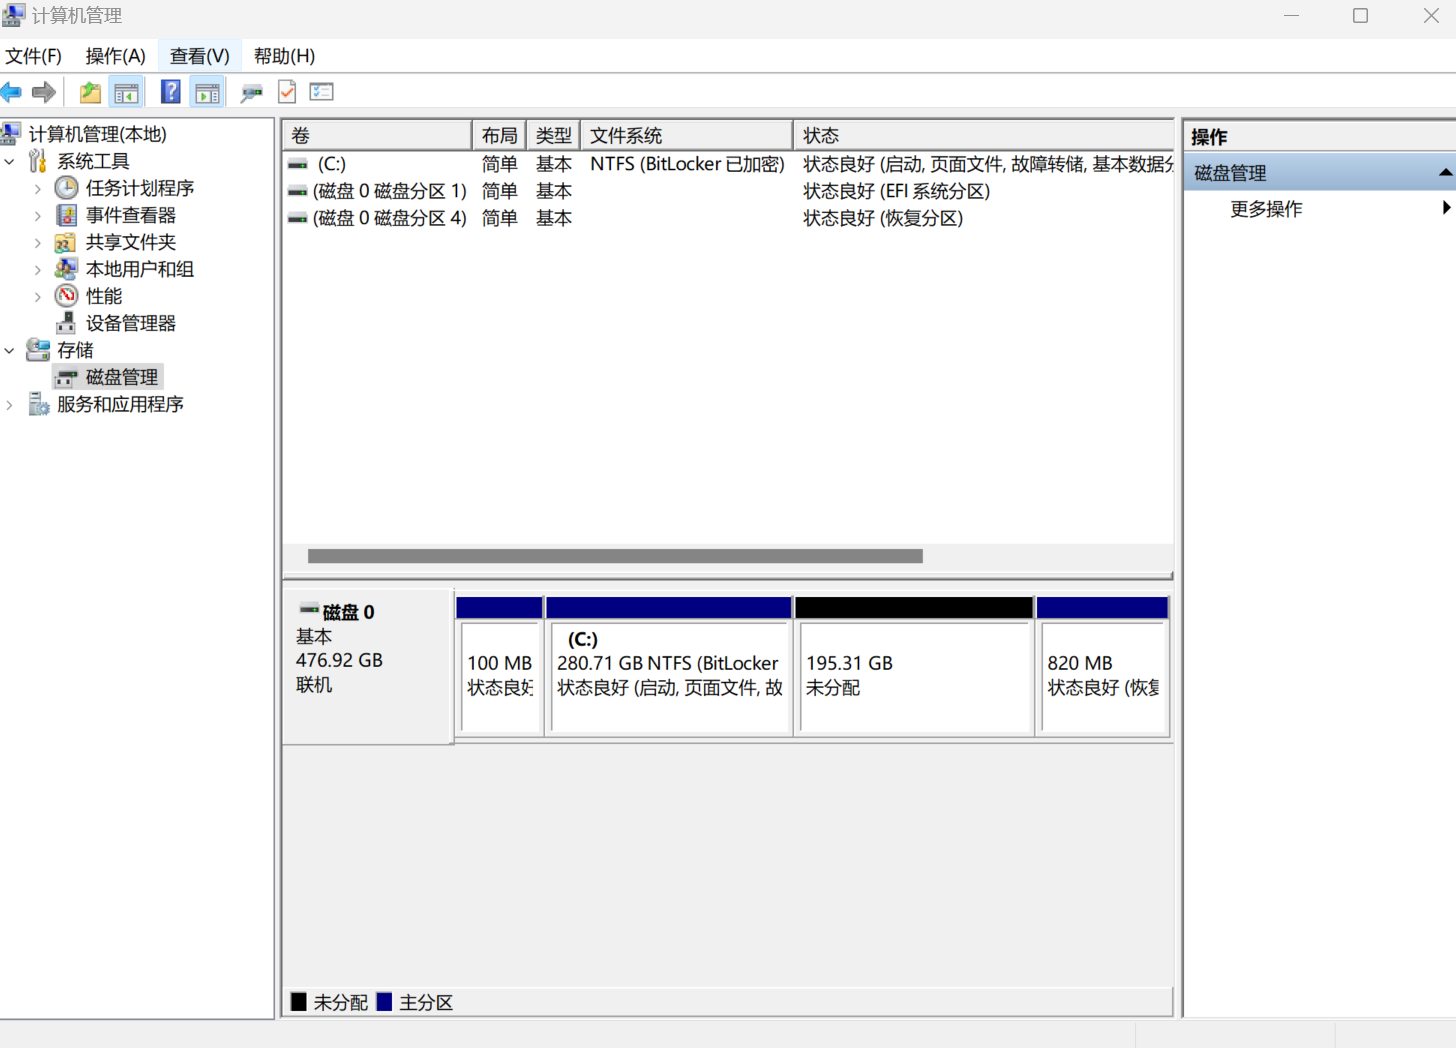Image resolution: width=1456 pixels, height=1048 pixels.
Task: Click the 磁盘管理 drive icon in tree
Action: (67, 377)
